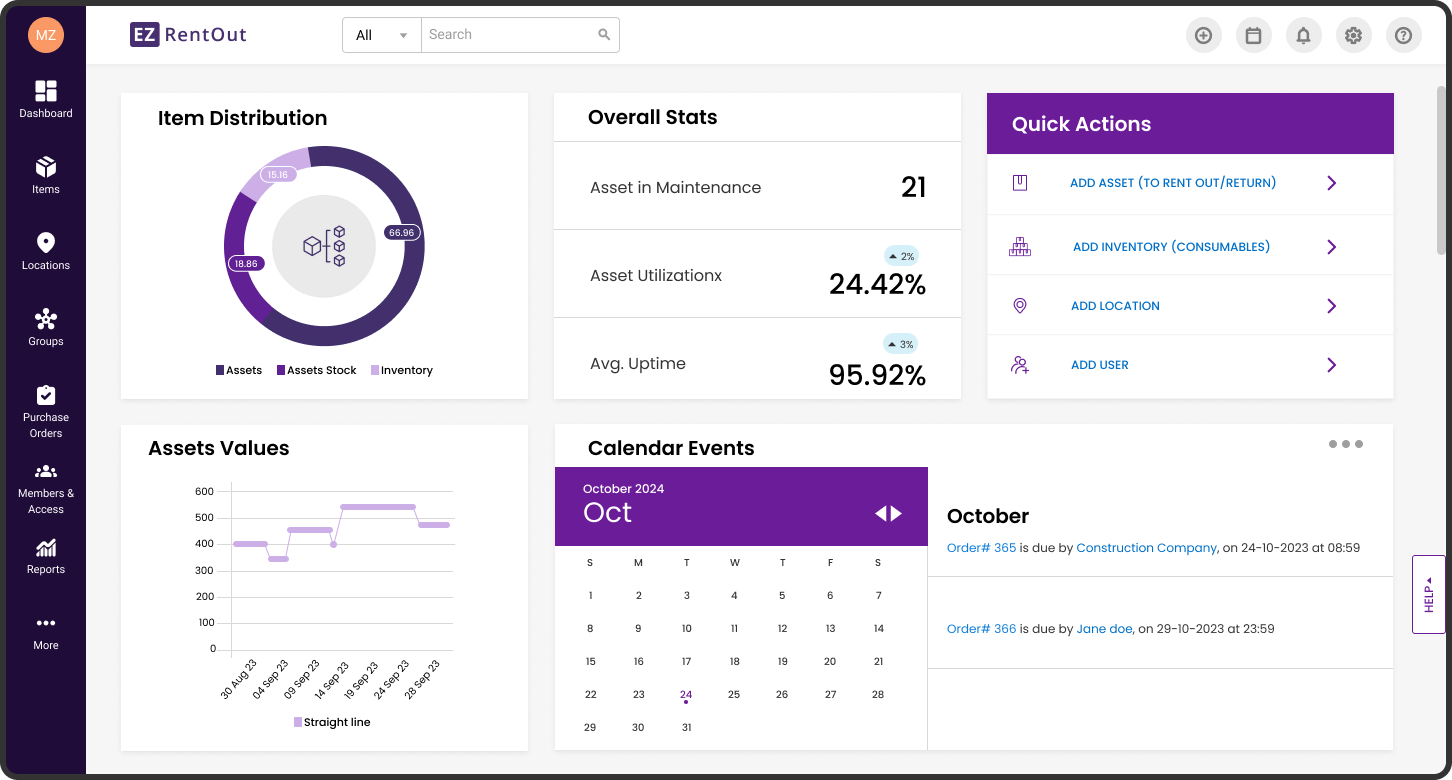Open Purchase Orders in sidebar

pyautogui.click(x=46, y=411)
